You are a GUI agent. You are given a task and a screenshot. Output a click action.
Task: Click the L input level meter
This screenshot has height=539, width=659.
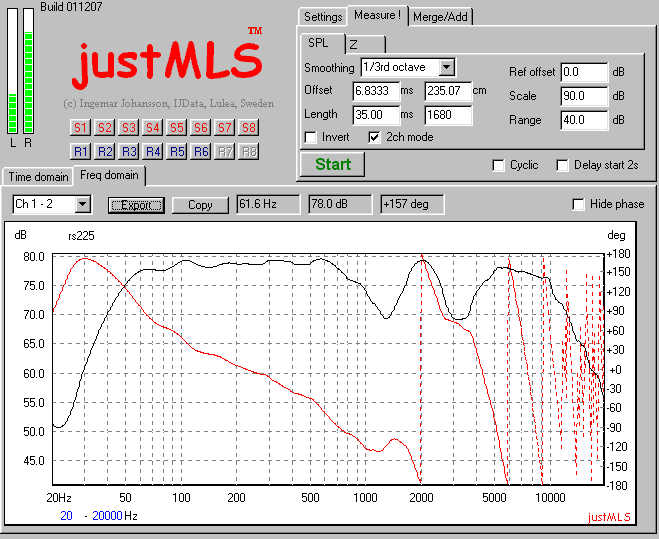pyautogui.click(x=13, y=71)
